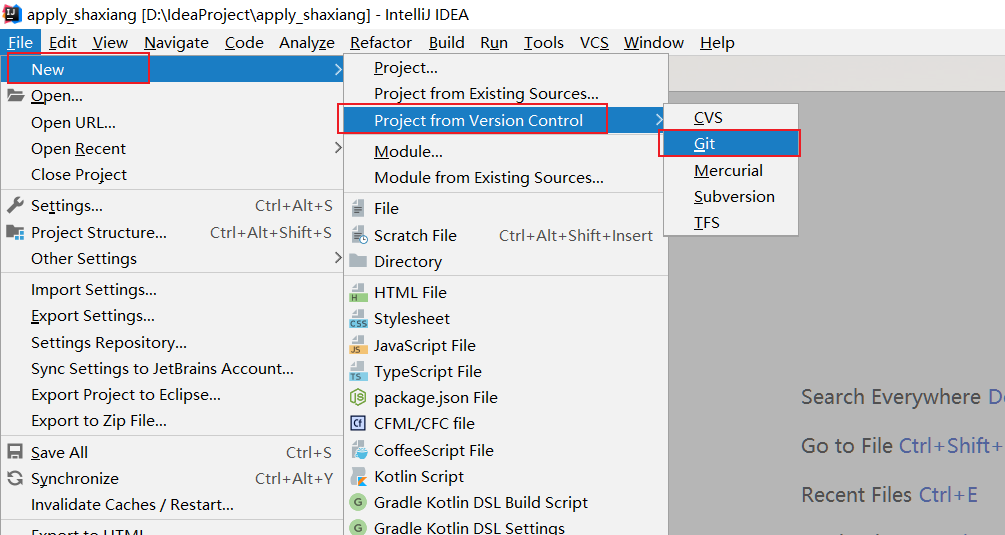
Task: Click the Go to File hint text
Action: pyautogui.click(x=847, y=445)
